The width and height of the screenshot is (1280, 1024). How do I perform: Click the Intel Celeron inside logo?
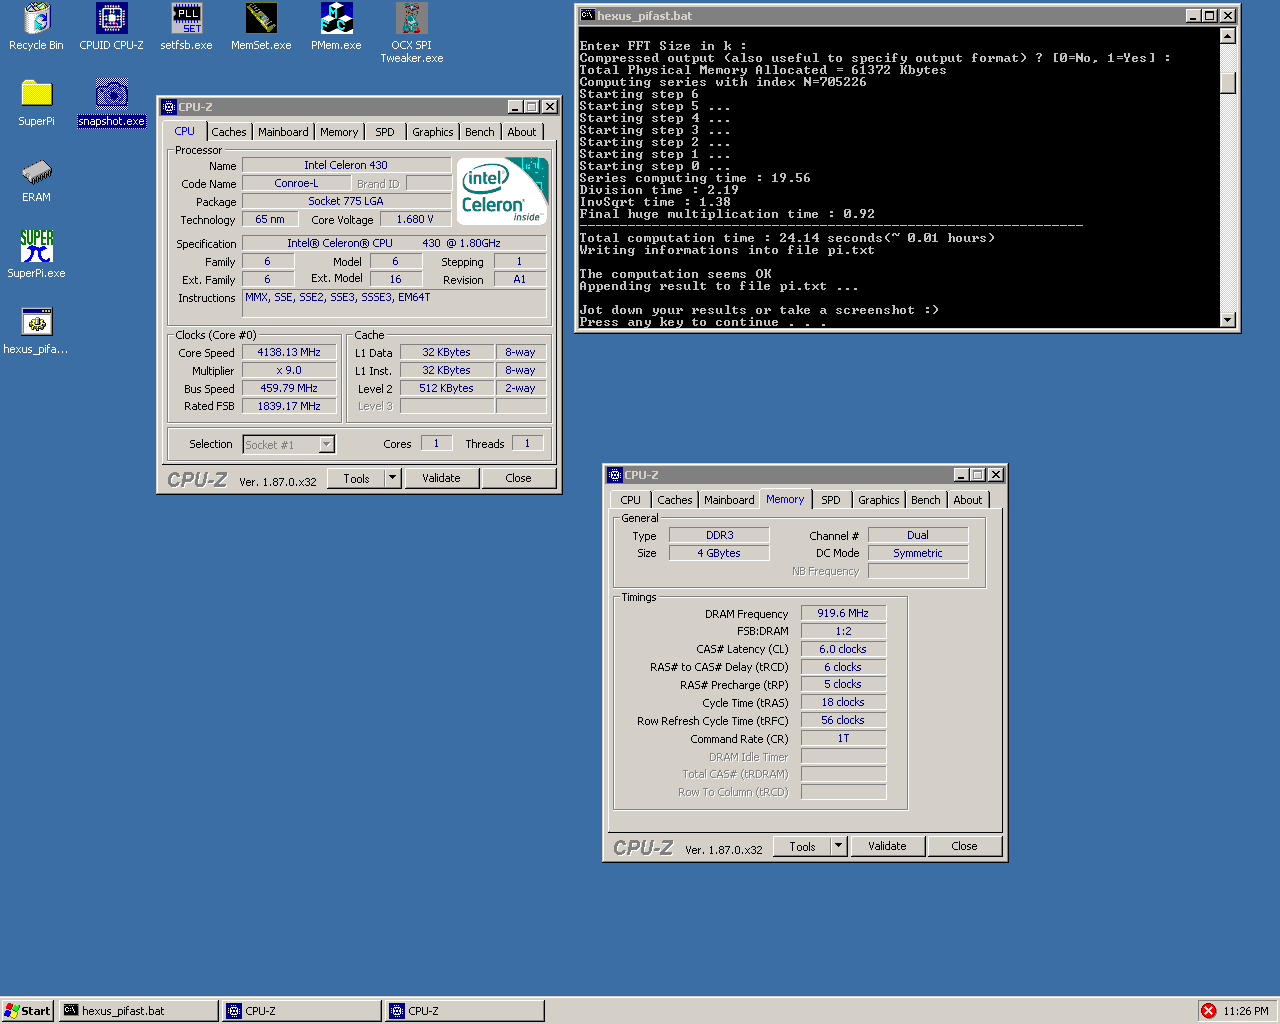(502, 190)
